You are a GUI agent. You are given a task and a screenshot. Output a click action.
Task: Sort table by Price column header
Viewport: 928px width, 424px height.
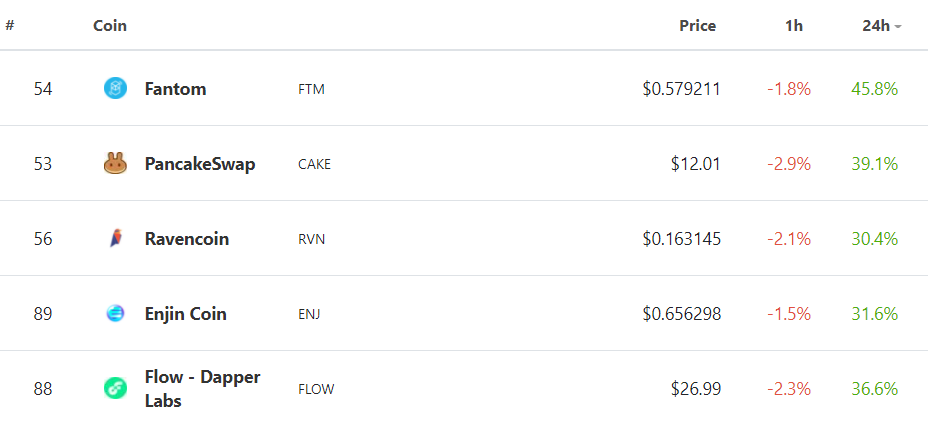coord(697,26)
